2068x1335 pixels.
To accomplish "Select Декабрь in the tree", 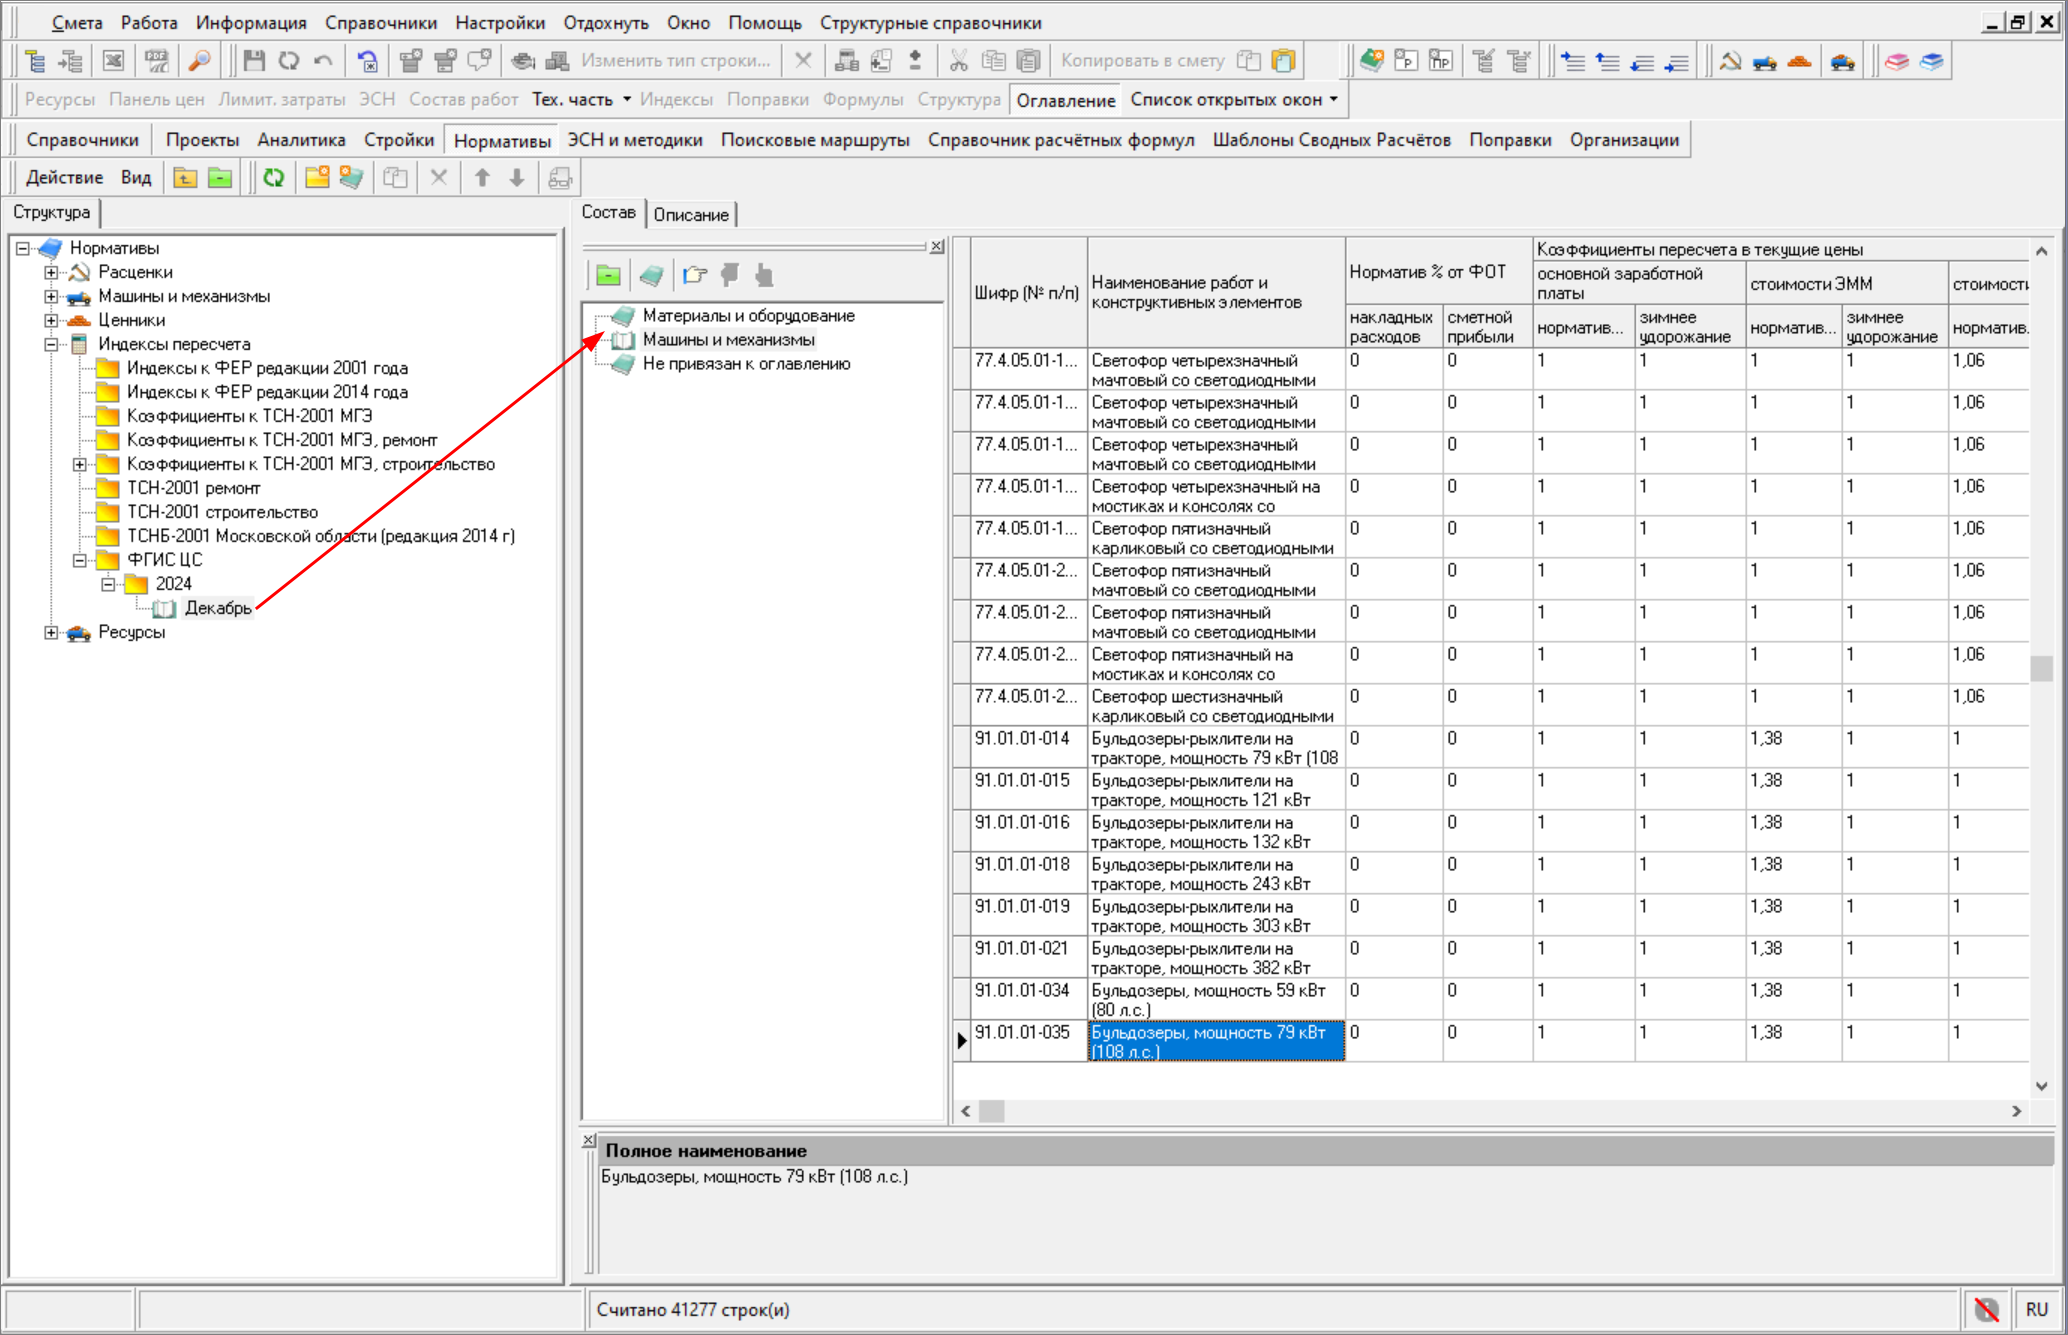I will [x=218, y=608].
